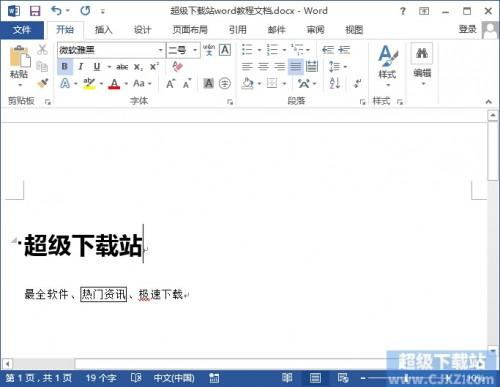Click the word count 19 个字
The height and width of the screenshot is (387, 500).
(x=101, y=378)
